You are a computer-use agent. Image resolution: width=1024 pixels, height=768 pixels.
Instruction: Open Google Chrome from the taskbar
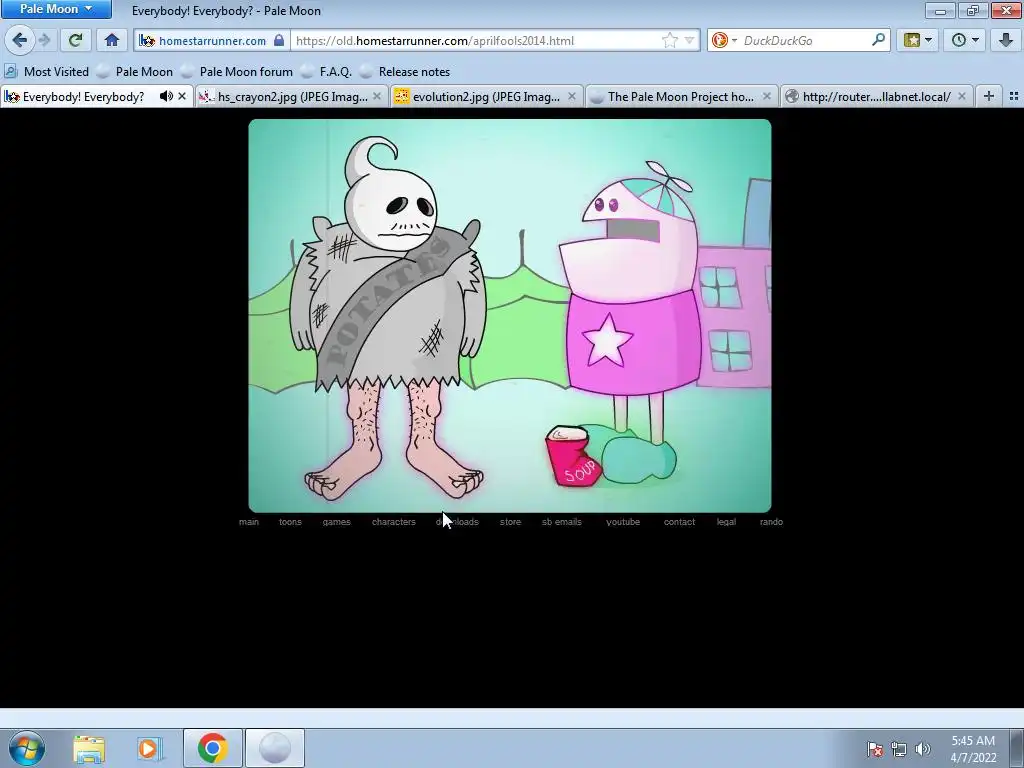click(x=212, y=748)
